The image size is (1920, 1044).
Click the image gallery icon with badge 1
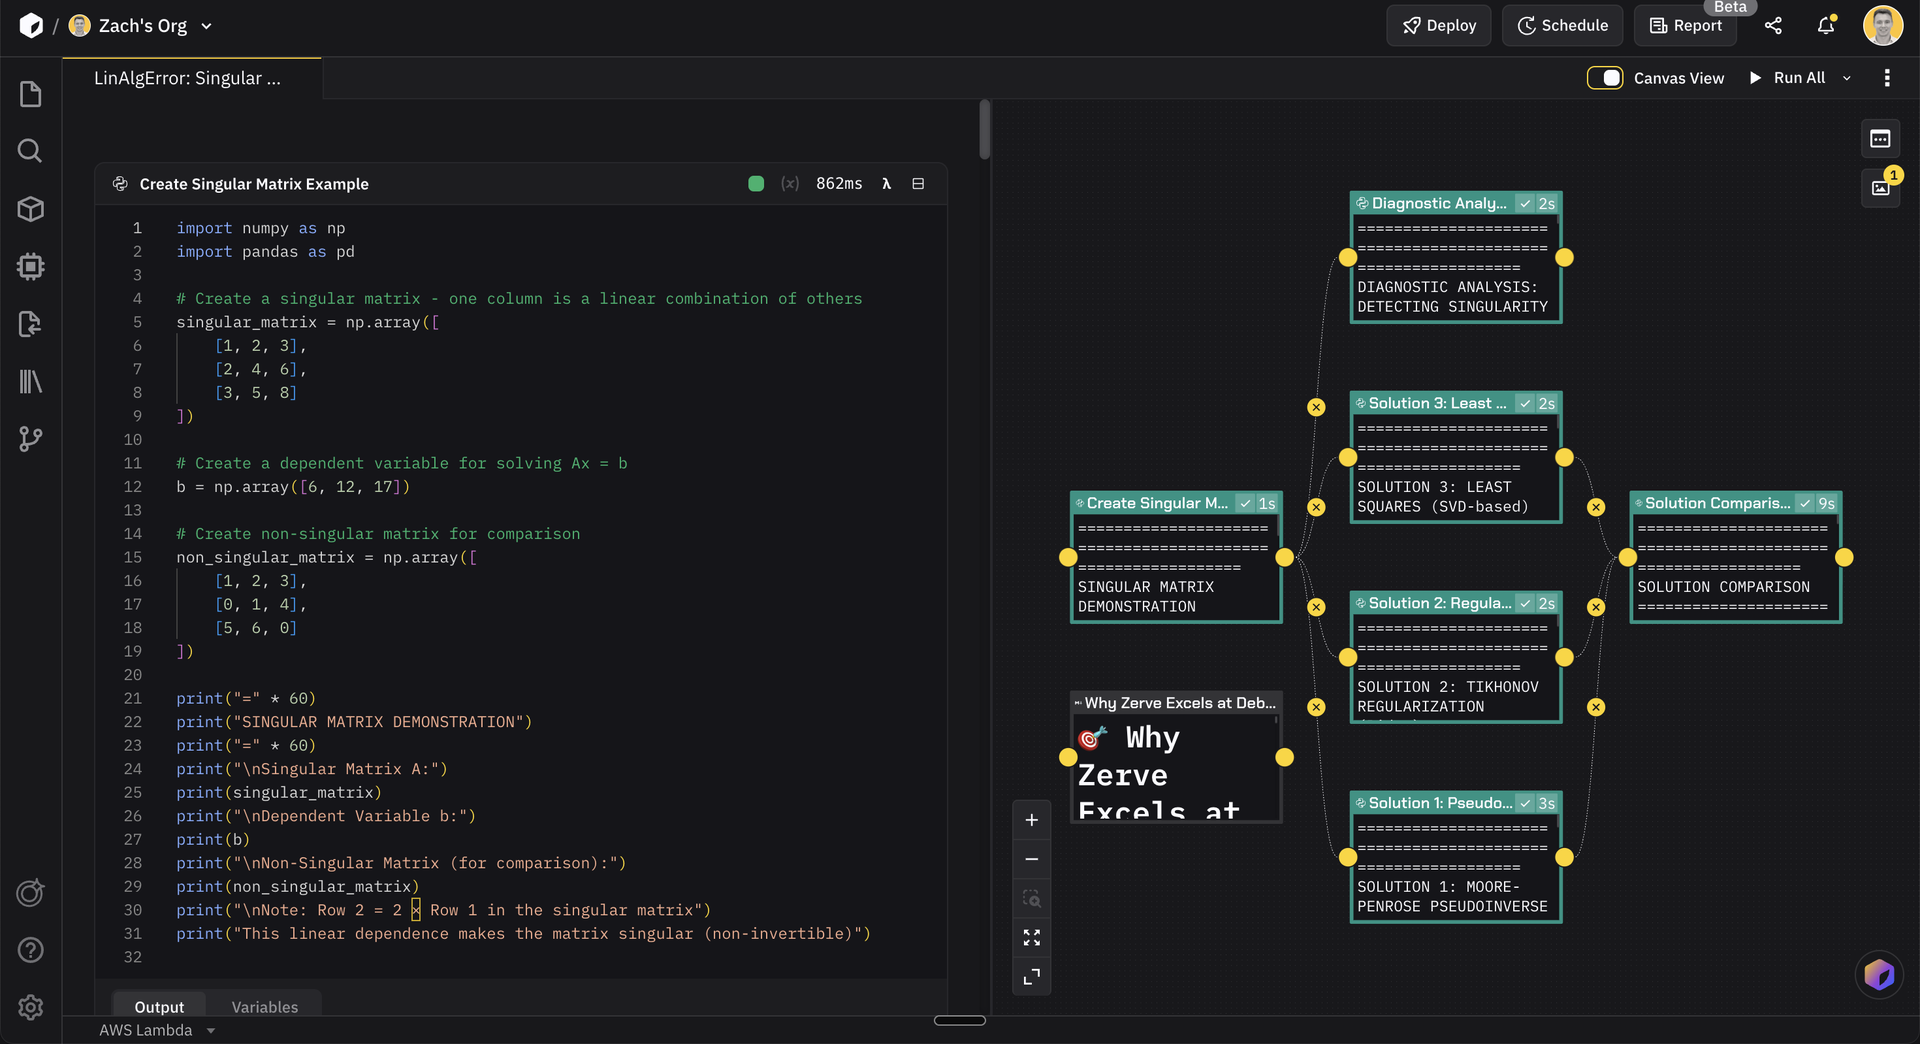[x=1880, y=187]
